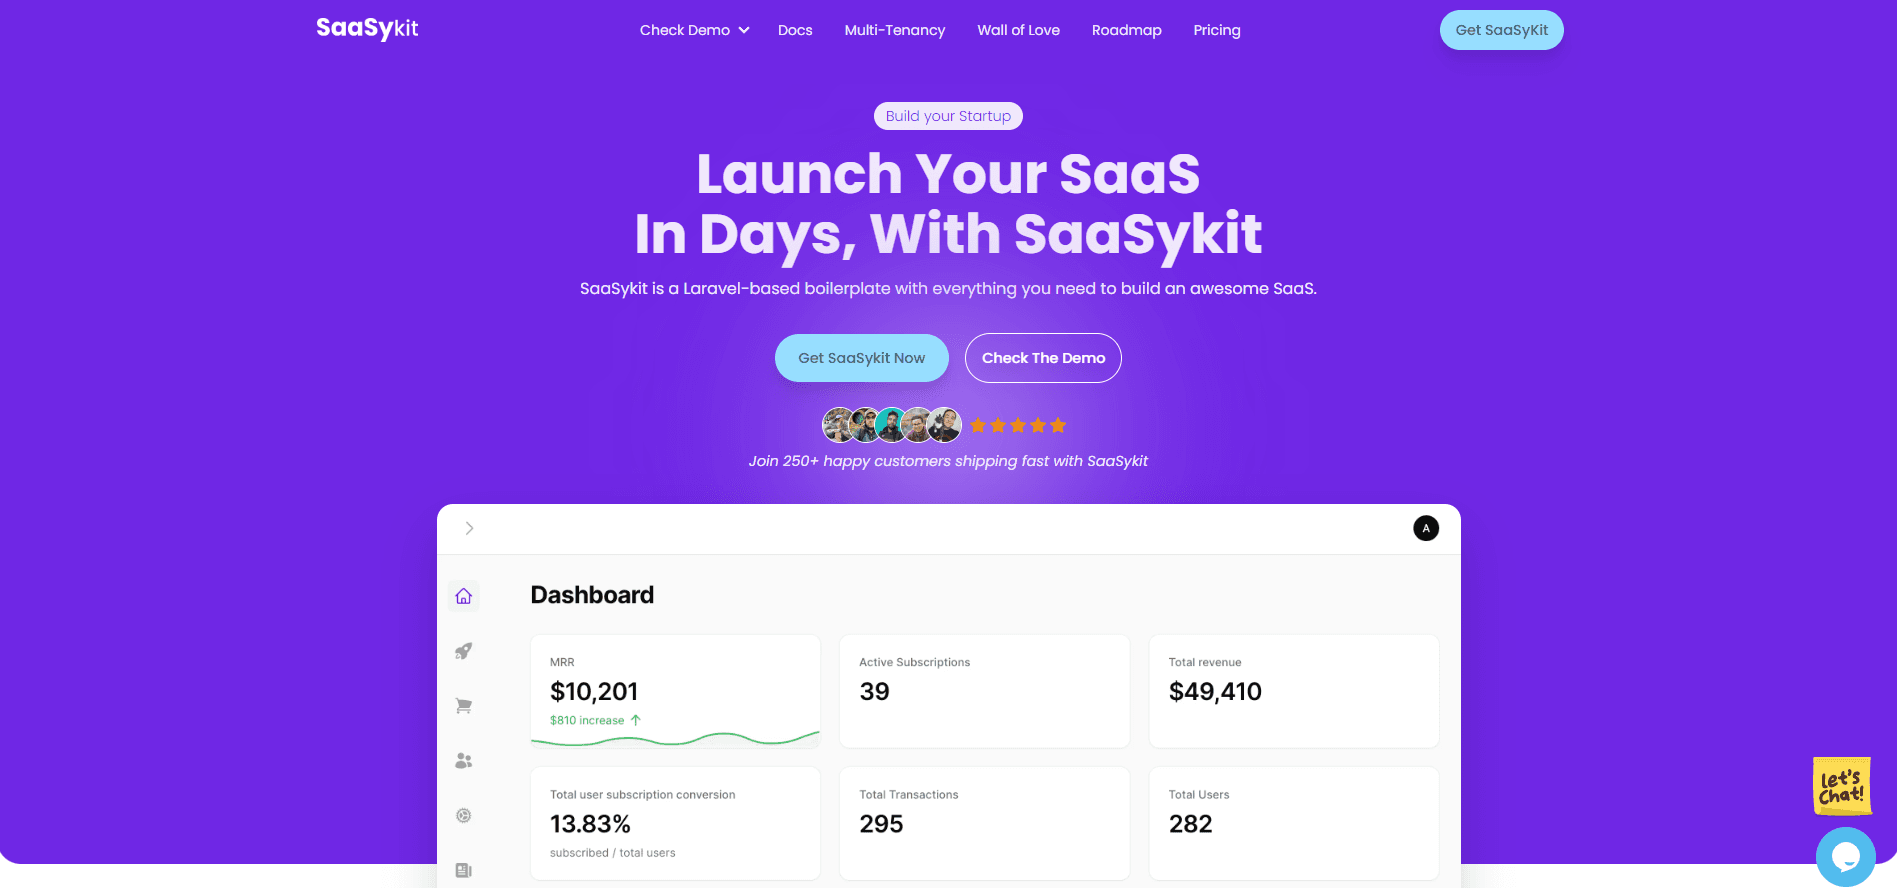This screenshot has height=888, width=1897.
Task: Expand the Check Demo dropdown menu
Action: (694, 30)
